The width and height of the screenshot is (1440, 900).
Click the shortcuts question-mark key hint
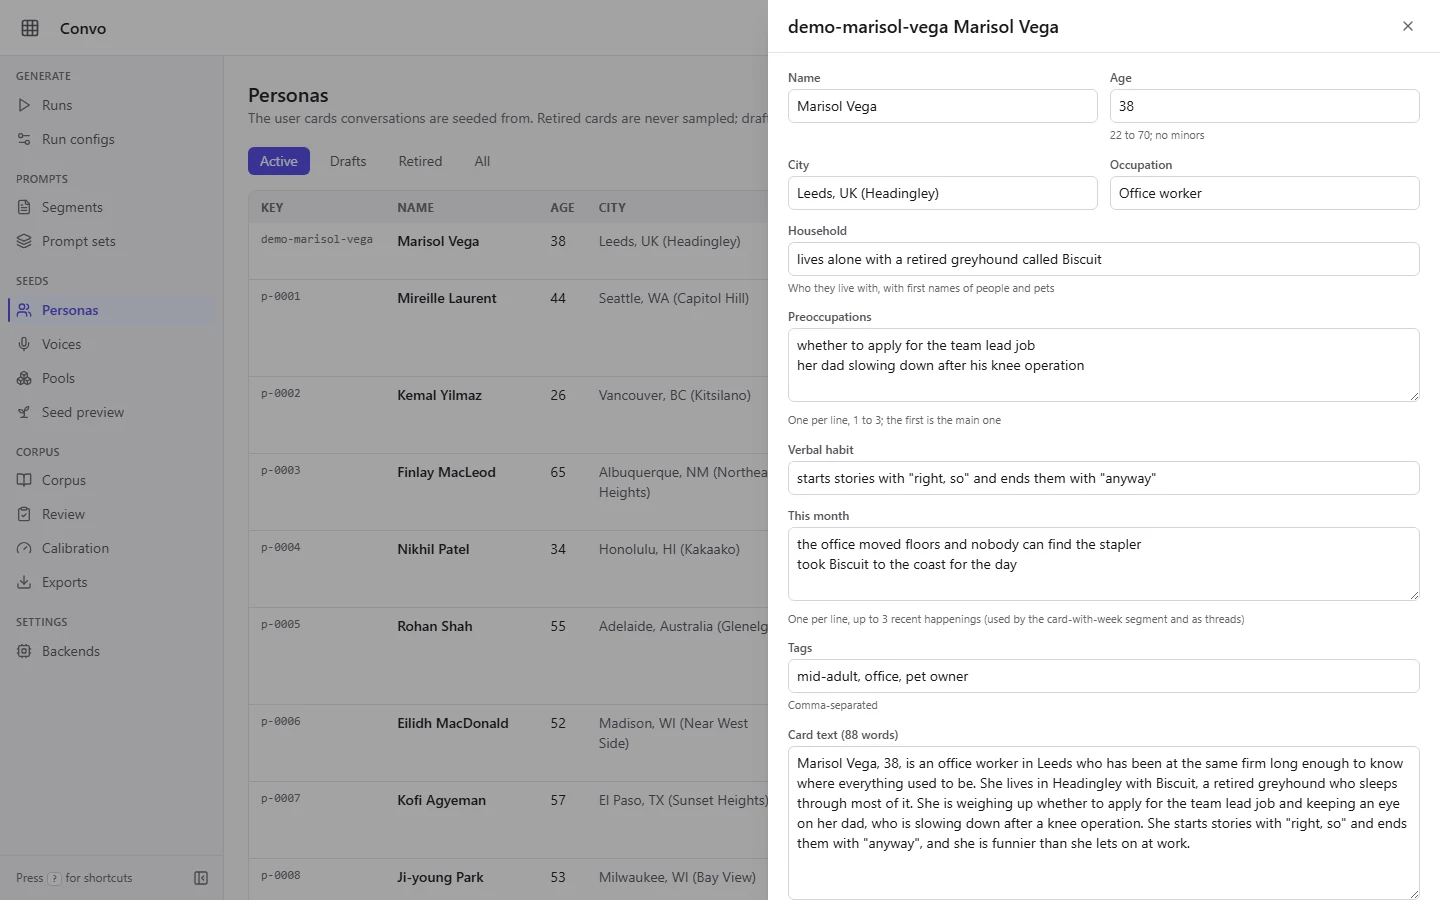click(x=55, y=878)
